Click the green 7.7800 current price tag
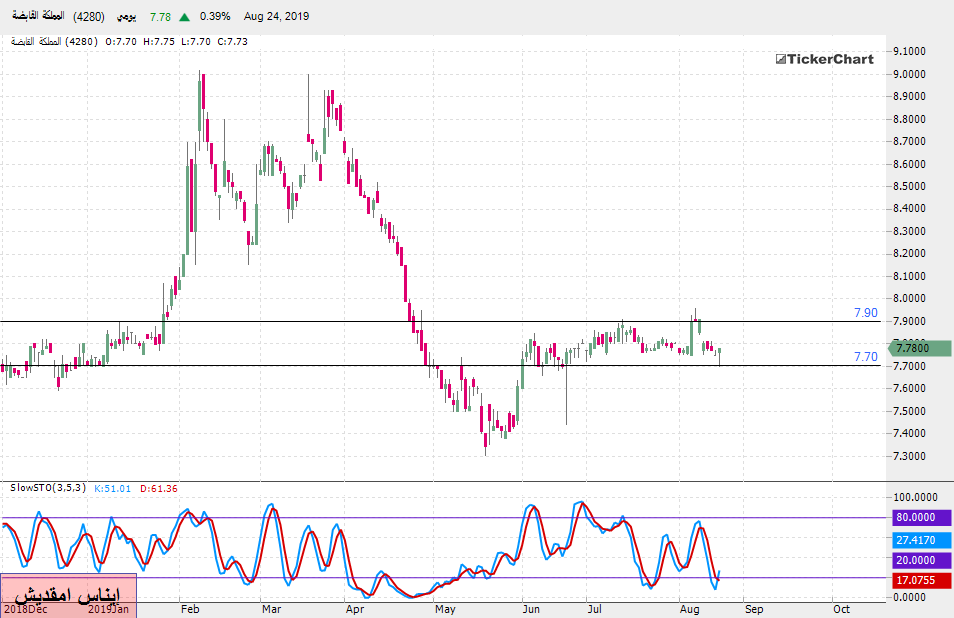This screenshot has width=954, height=618. click(x=921, y=348)
